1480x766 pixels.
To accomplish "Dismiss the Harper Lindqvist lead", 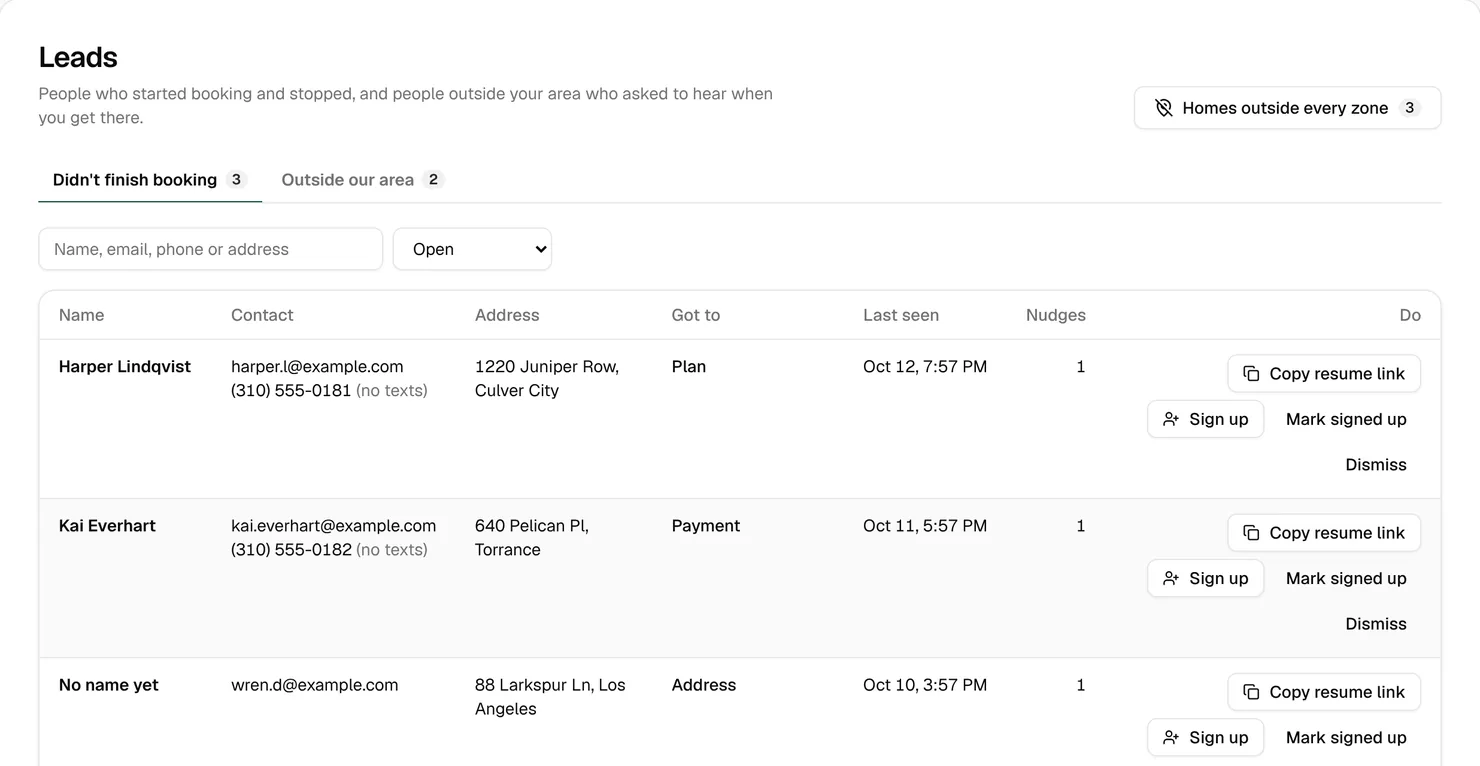I will (1376, 465).
